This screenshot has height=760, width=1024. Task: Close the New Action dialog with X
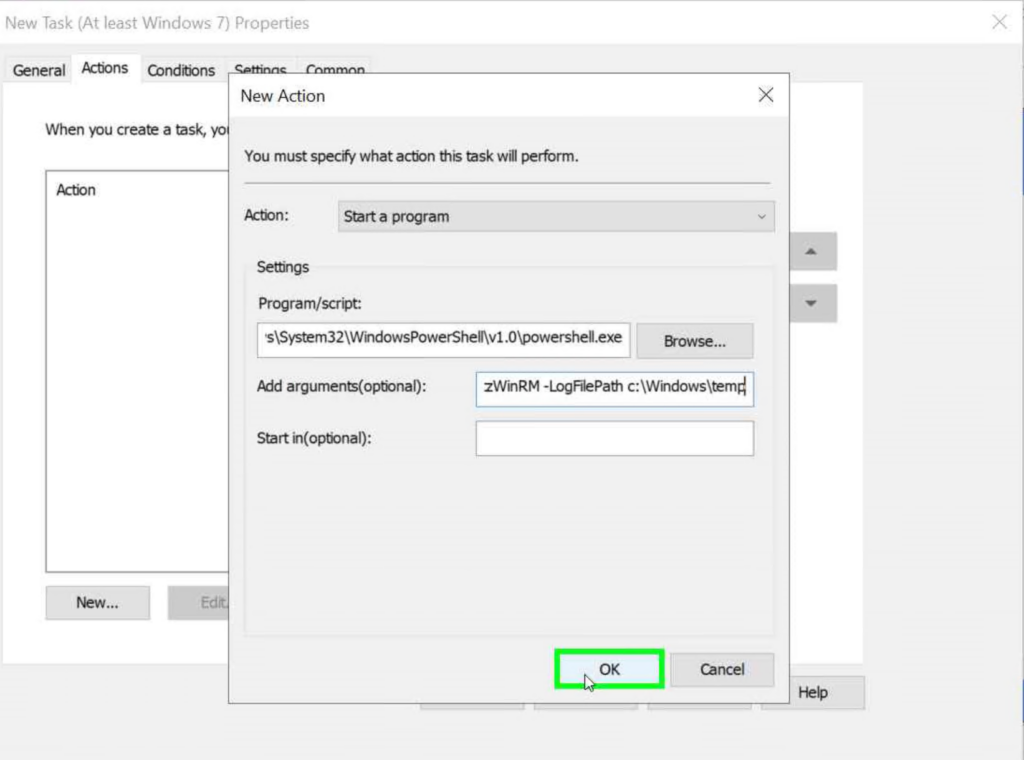766,95
